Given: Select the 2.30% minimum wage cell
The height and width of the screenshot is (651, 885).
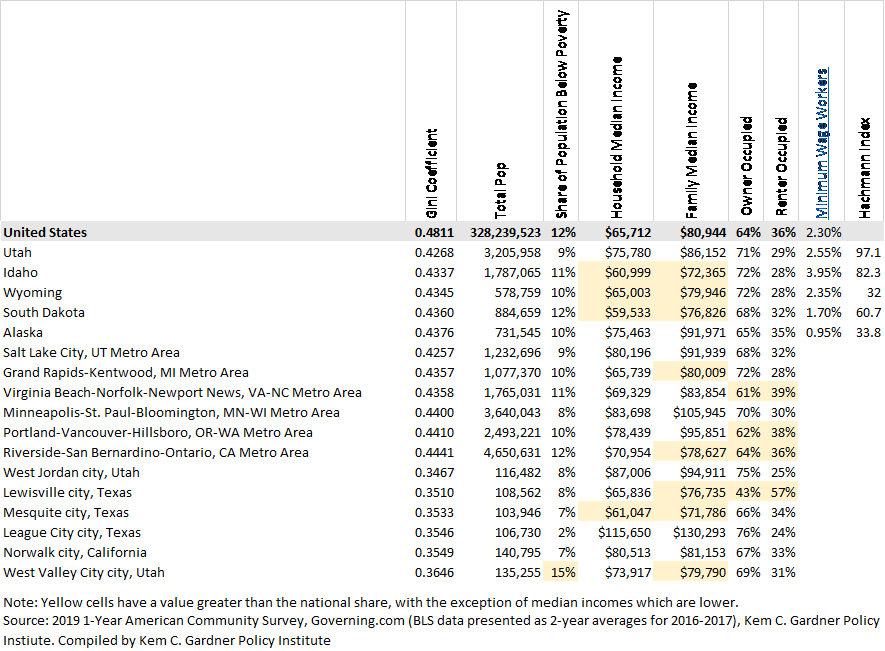Looking at the screenshot, I should pos(823,233).
